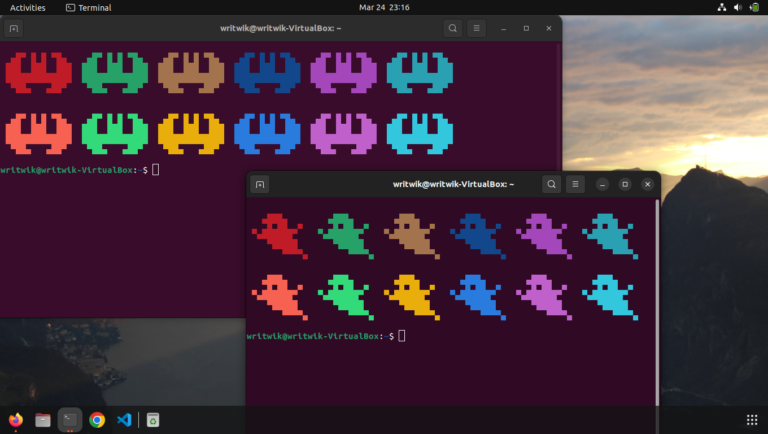The height and width of the screenshot is (434, 768).
Task: Click the Terminal icon in dock
Action: coord(69,420)
